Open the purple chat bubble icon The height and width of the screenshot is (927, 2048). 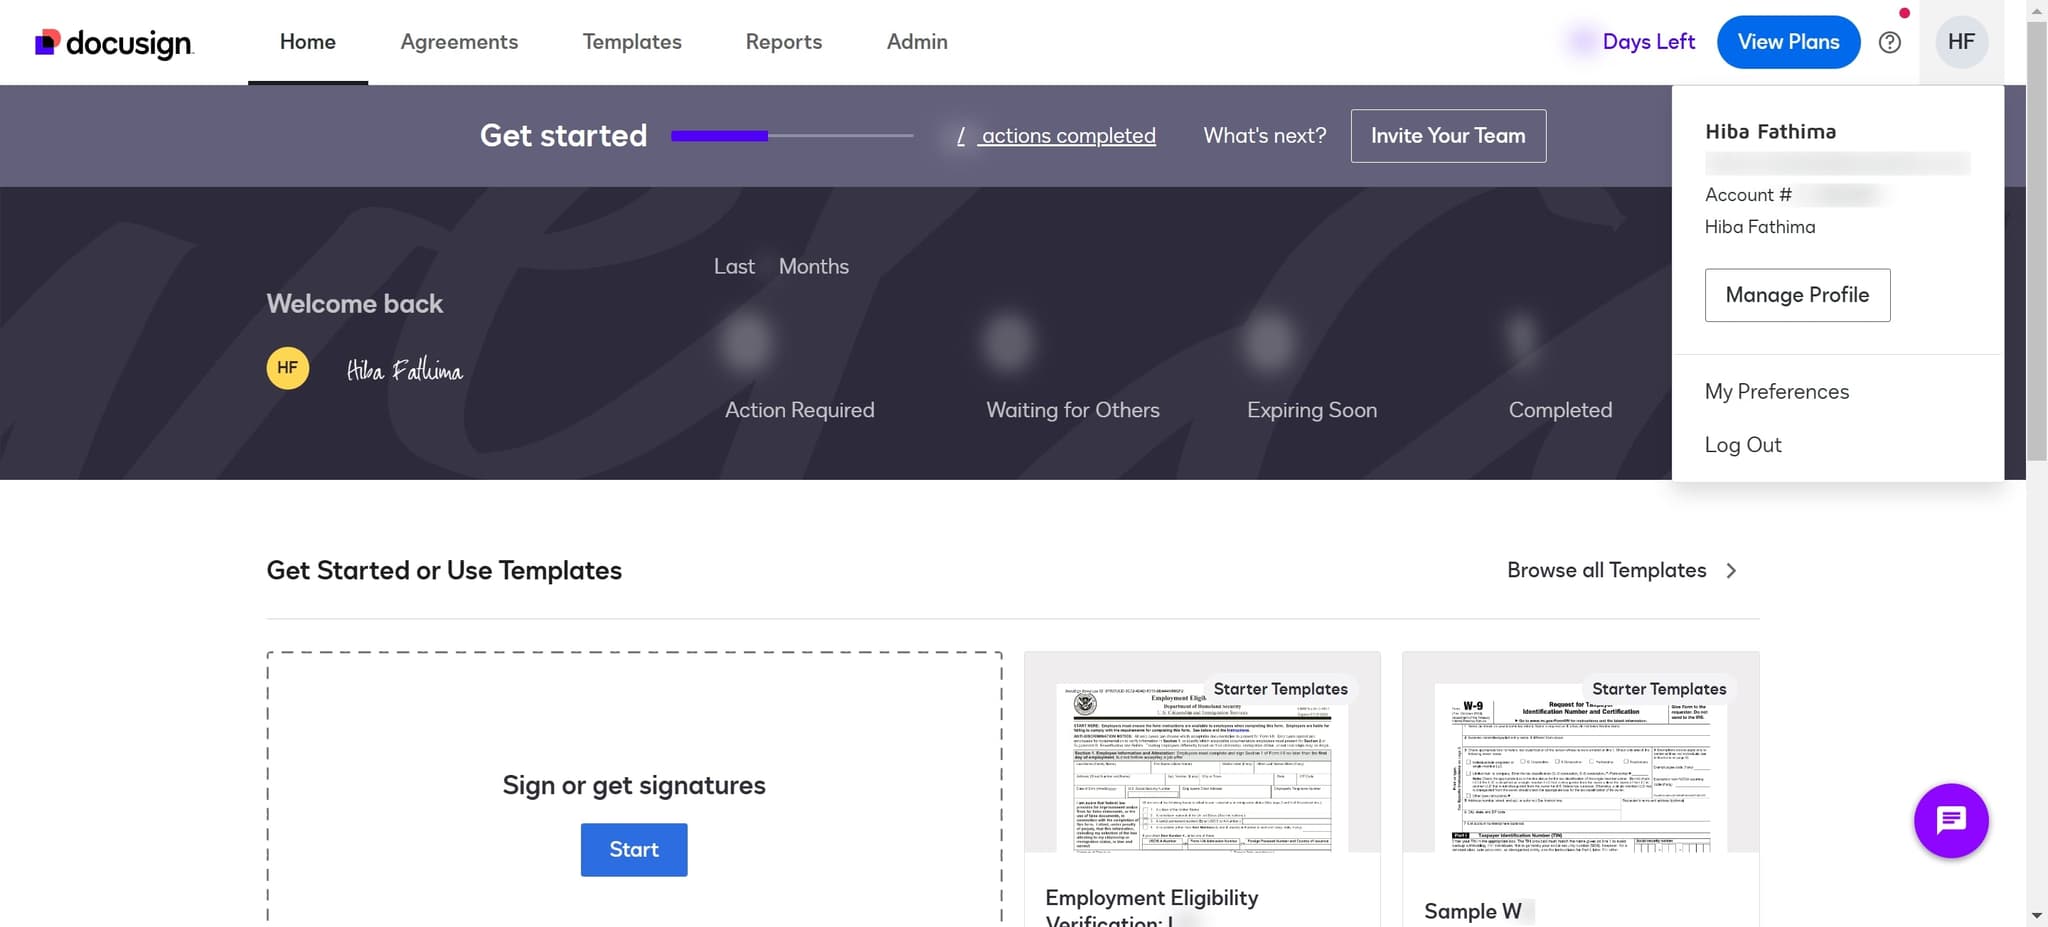click(x=1950, y=821)
